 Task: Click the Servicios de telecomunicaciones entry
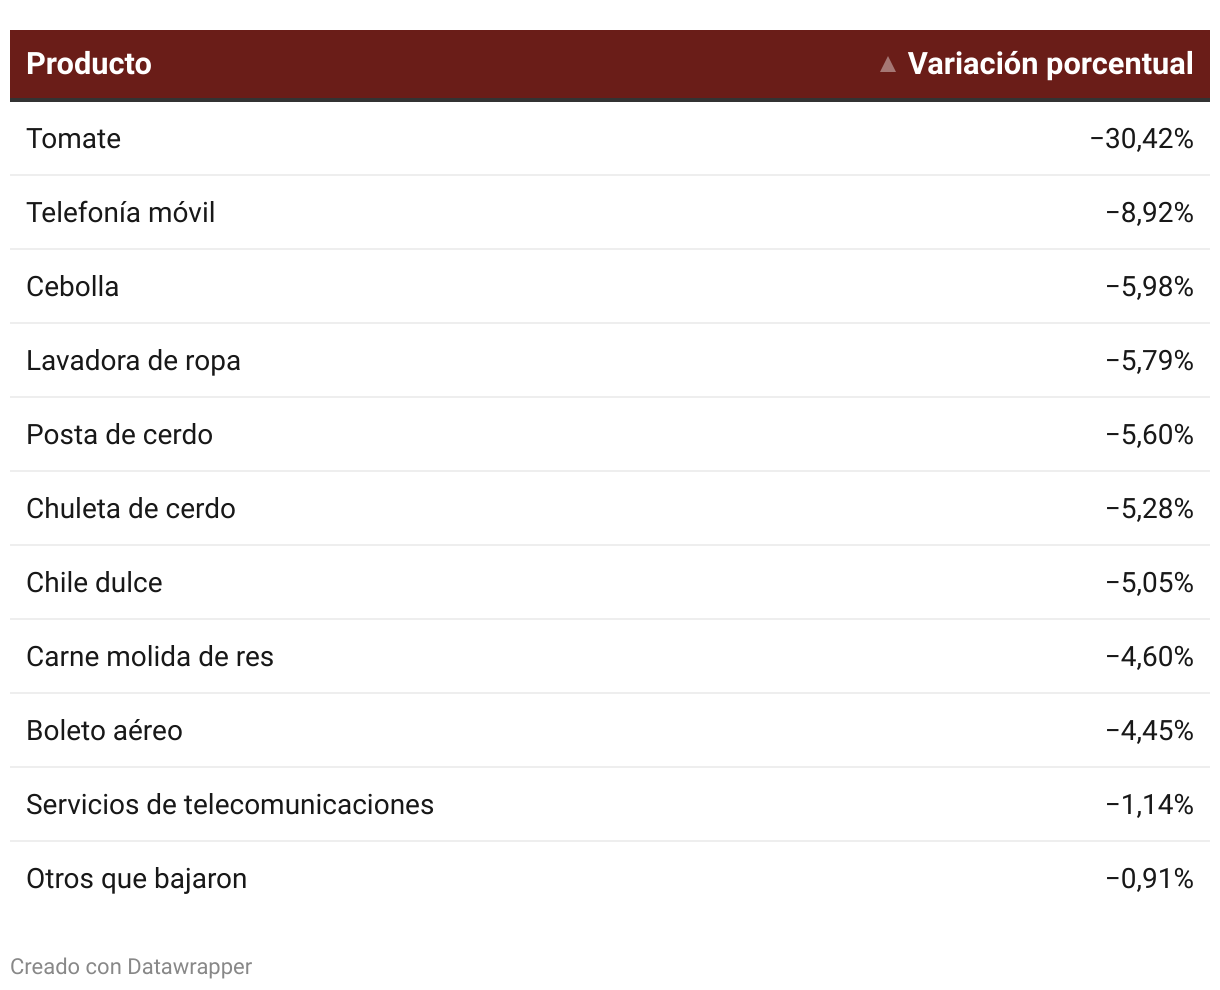(x=230, y=804)
